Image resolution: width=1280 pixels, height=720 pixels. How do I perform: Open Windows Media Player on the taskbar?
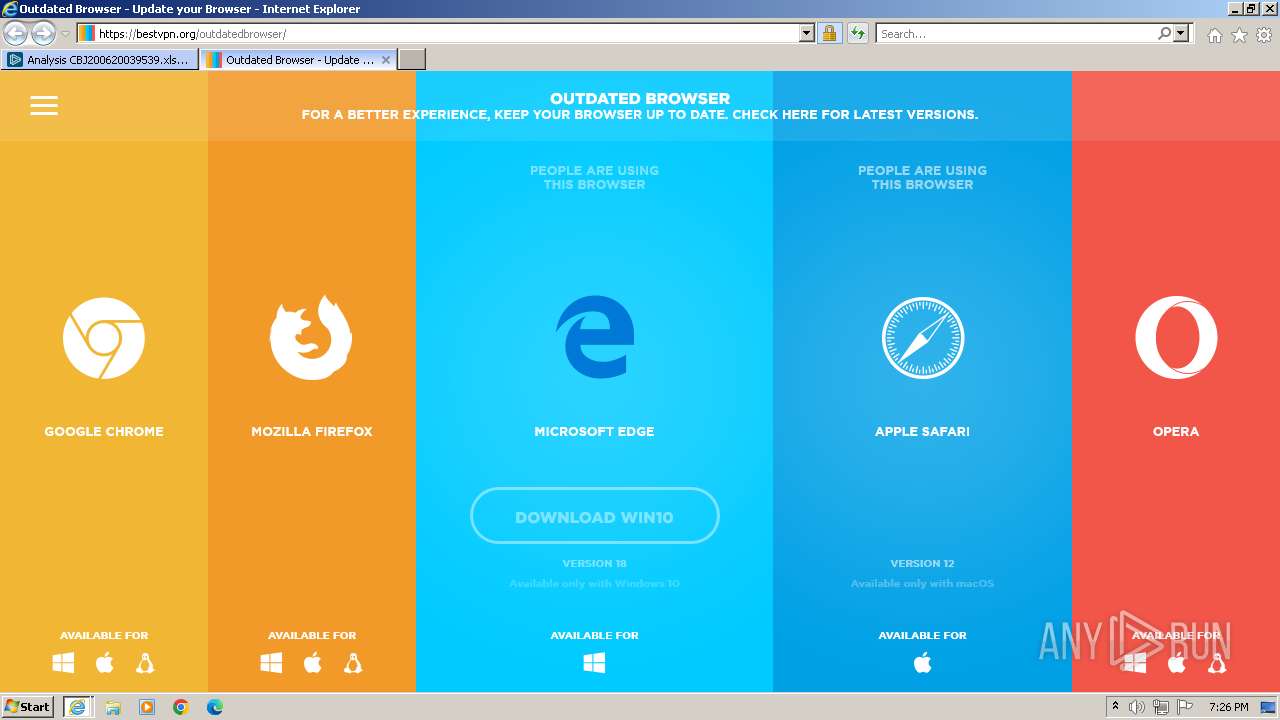point(147,707)
